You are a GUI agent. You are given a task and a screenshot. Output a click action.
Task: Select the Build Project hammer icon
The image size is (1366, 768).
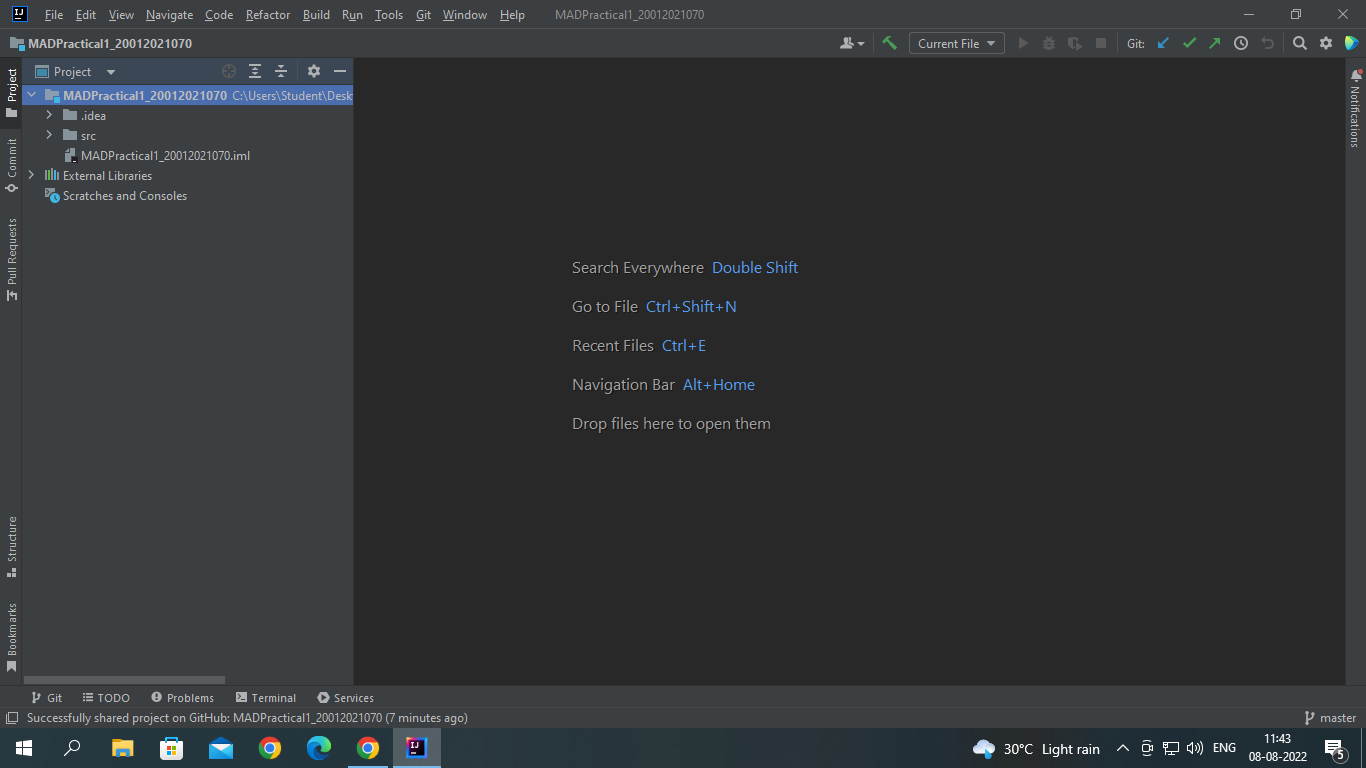click(x=890, y=43)
